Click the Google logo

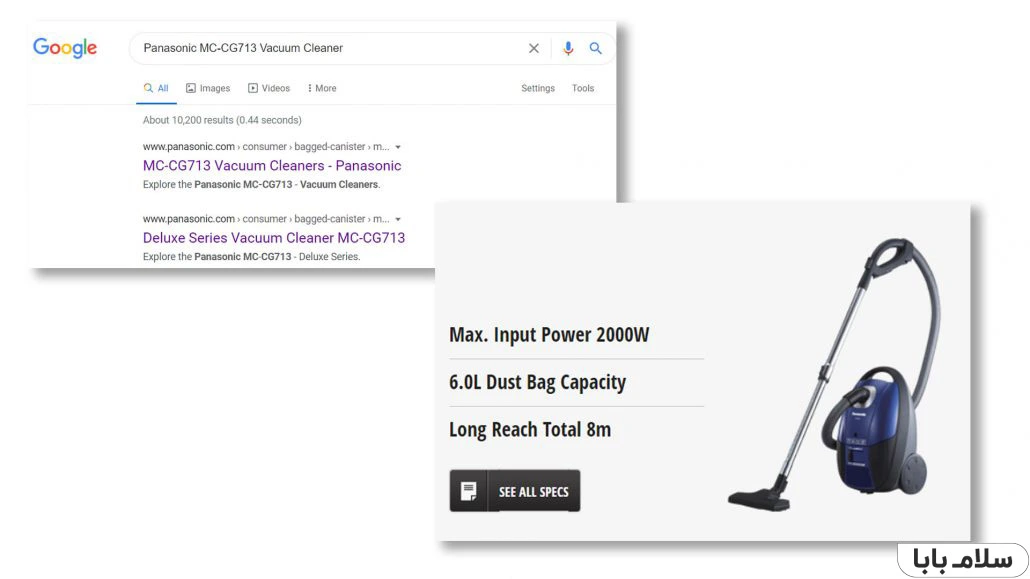pyautogui.click(x=65, y=48)
